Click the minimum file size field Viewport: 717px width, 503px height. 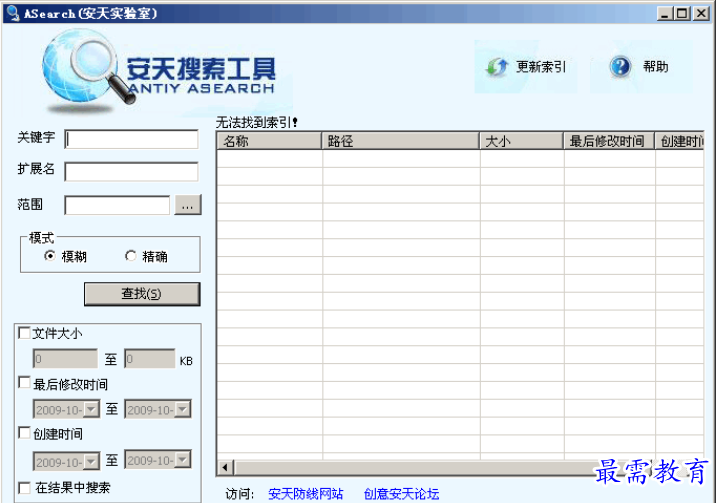coord(65,359)
